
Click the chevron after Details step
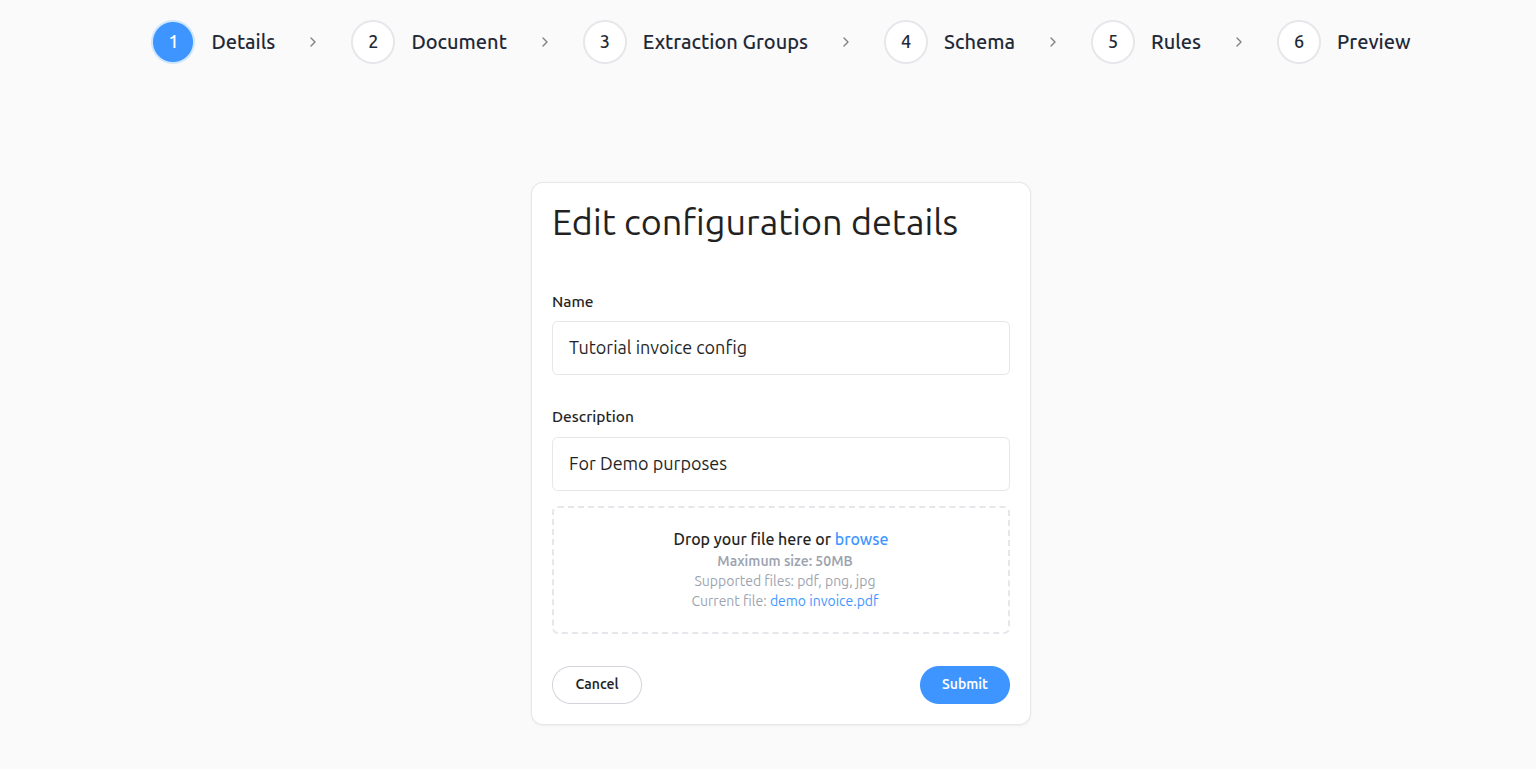point(313,42)
